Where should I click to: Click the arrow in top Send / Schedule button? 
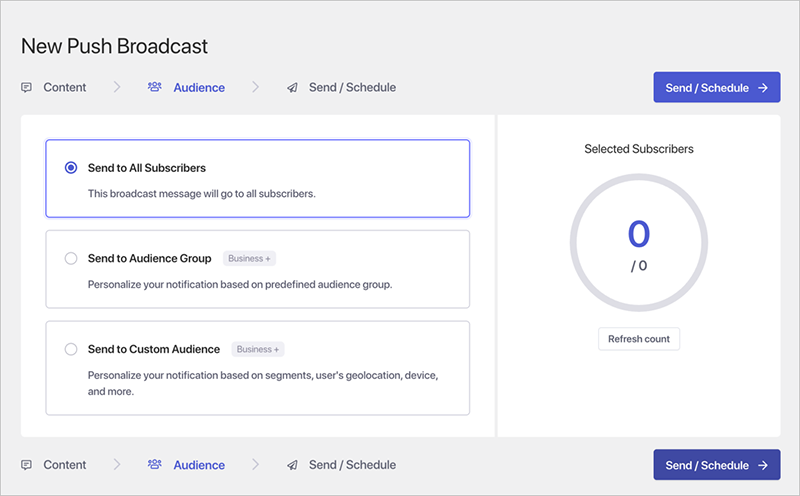click(763, 88)
